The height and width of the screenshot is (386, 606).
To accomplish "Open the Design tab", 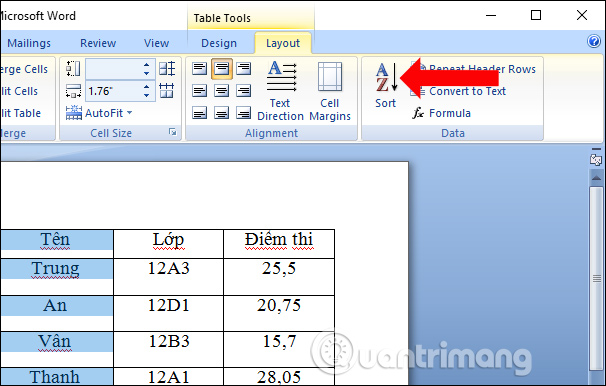I will (219, 43).
